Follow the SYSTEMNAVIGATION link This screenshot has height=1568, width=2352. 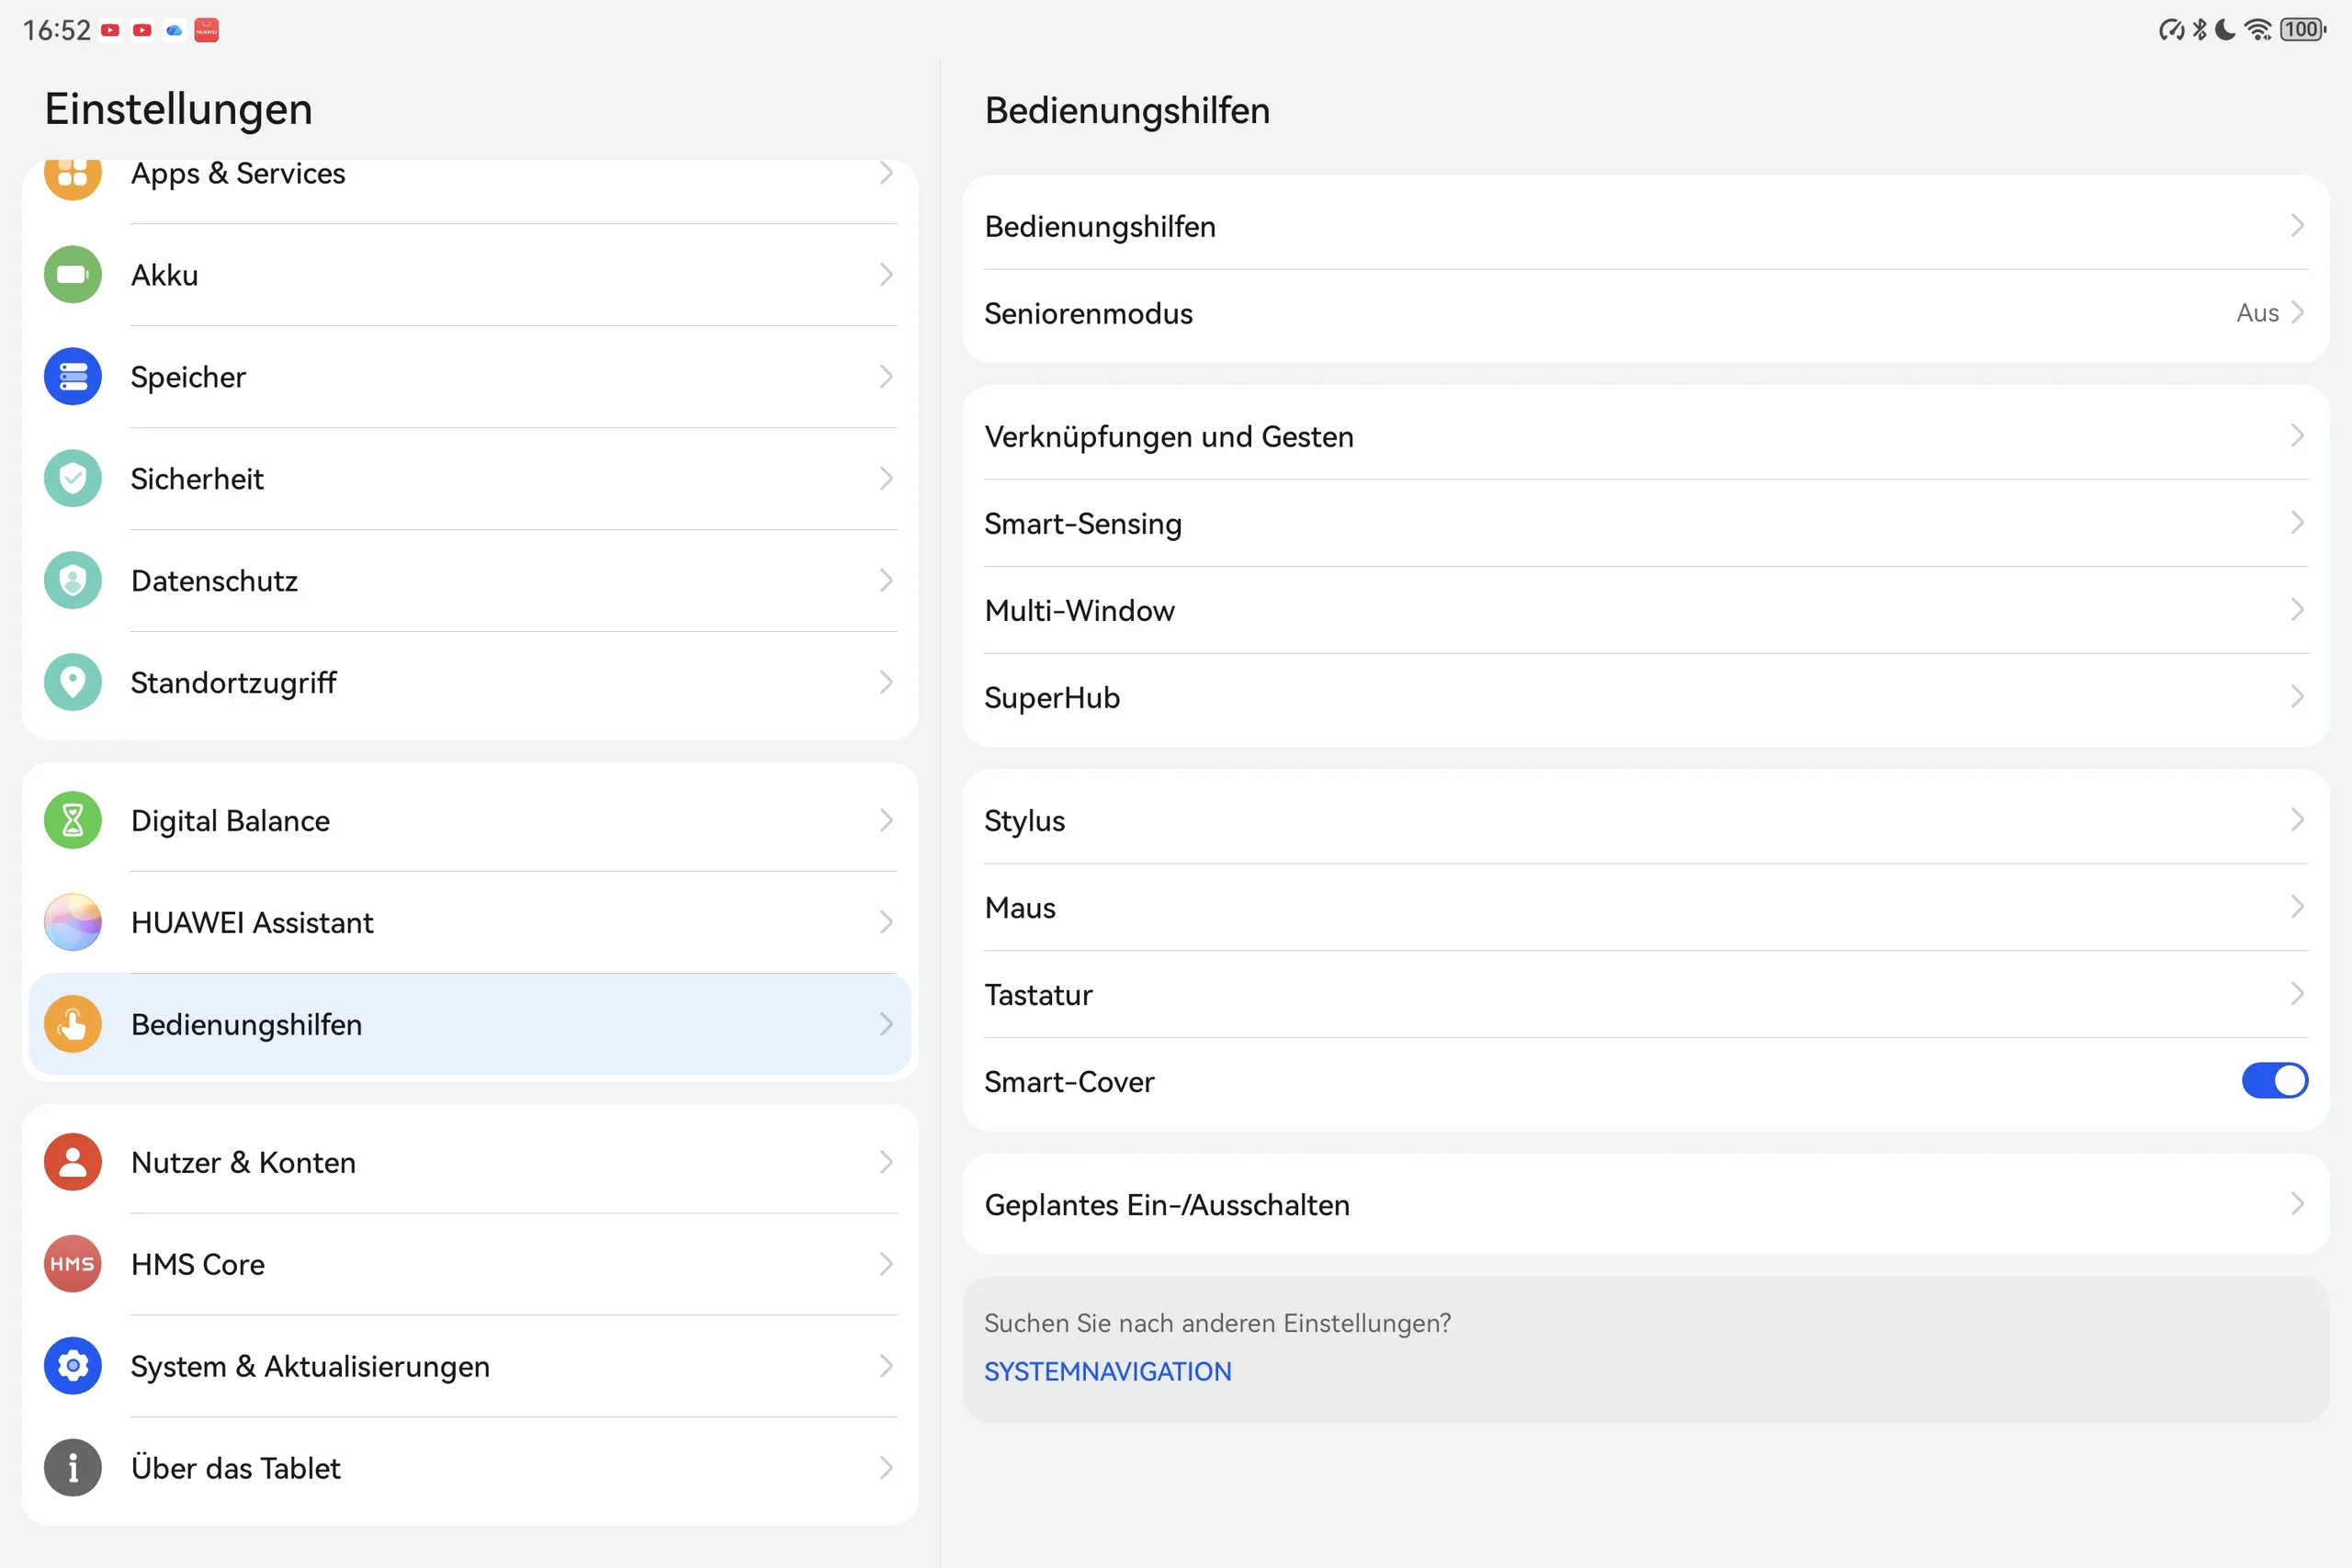pos(1108,1372)
